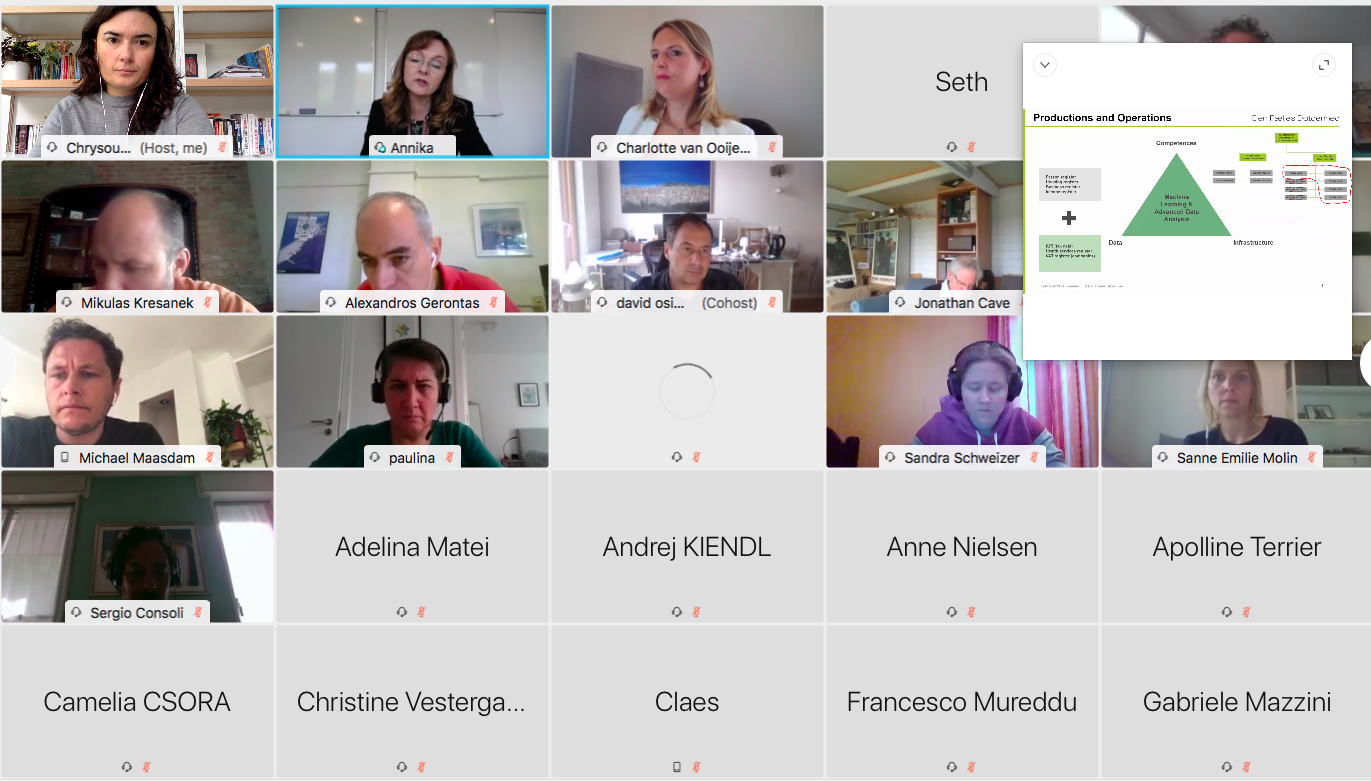
Task: Click the phone icon beneath Claes
Action: (x=676, y=767)
